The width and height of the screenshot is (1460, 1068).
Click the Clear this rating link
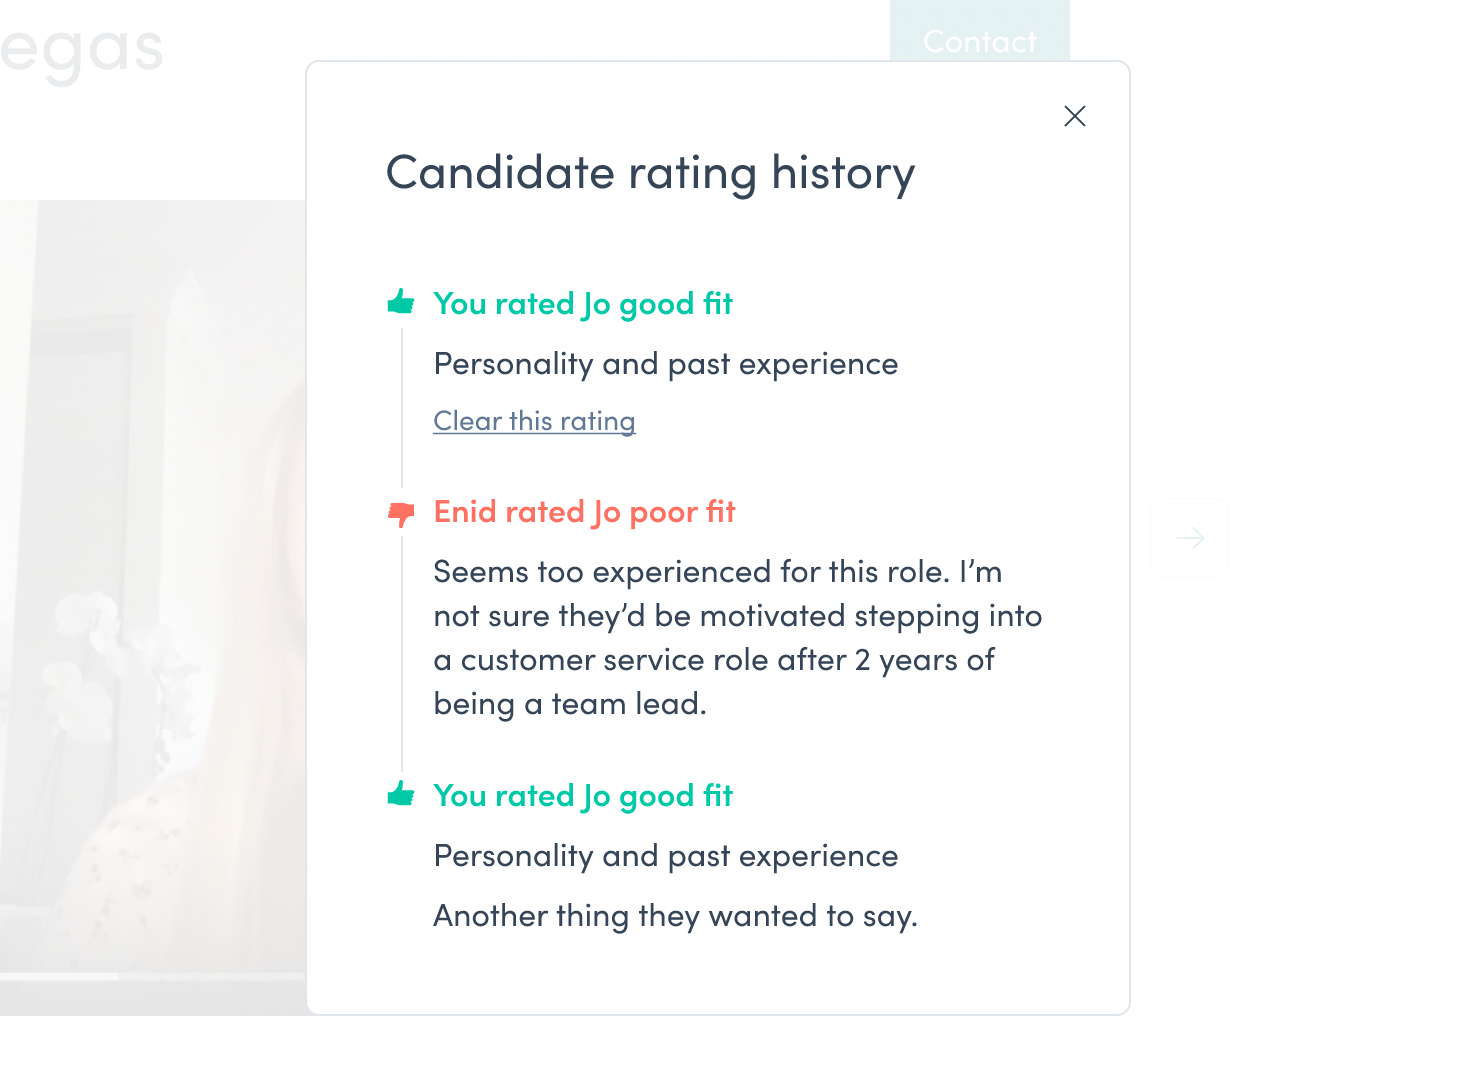pos(534,421)
